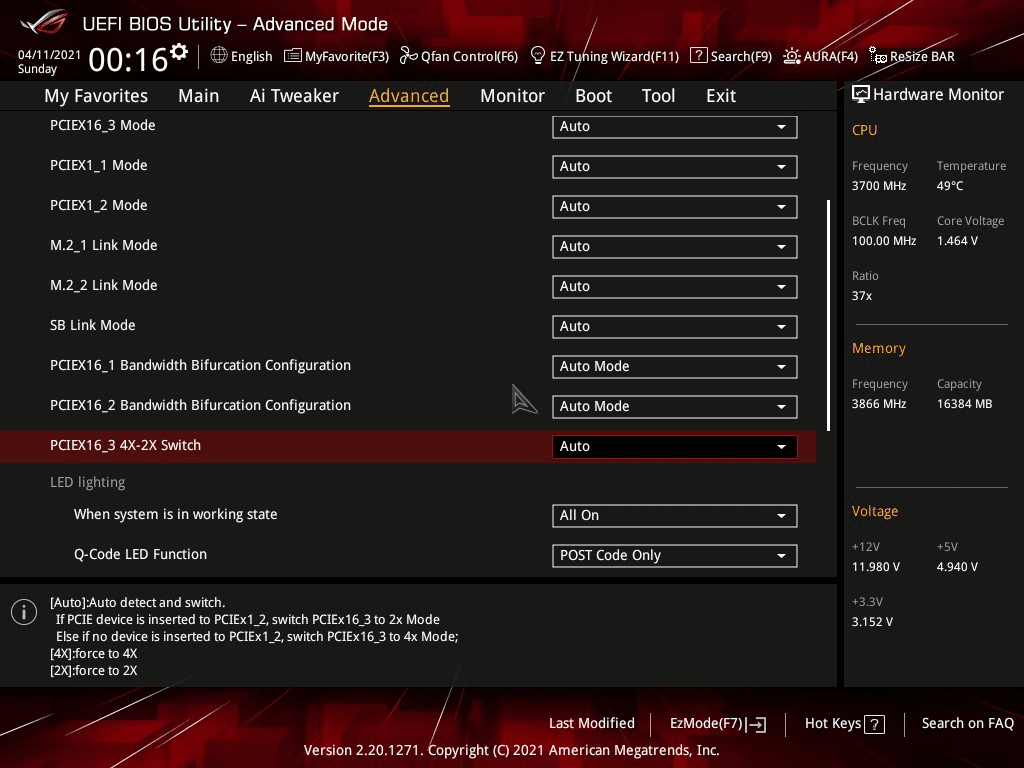Open AURA(F4) lighting icon
1024x768 pixels.
792,56
